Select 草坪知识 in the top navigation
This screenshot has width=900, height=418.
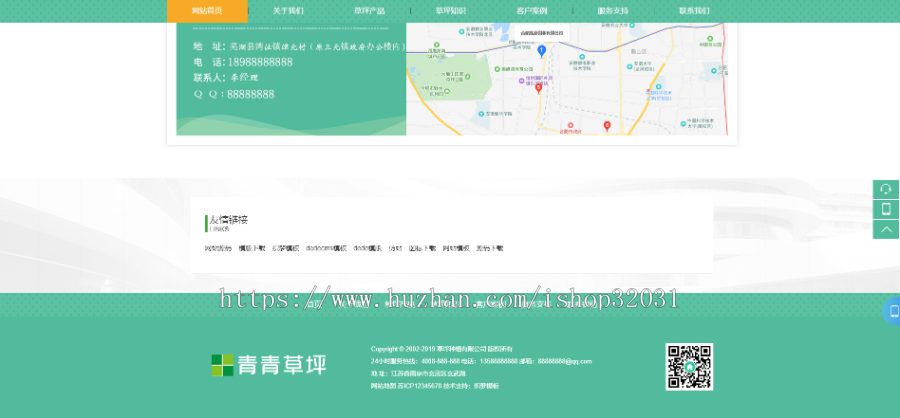click(451, 11)
